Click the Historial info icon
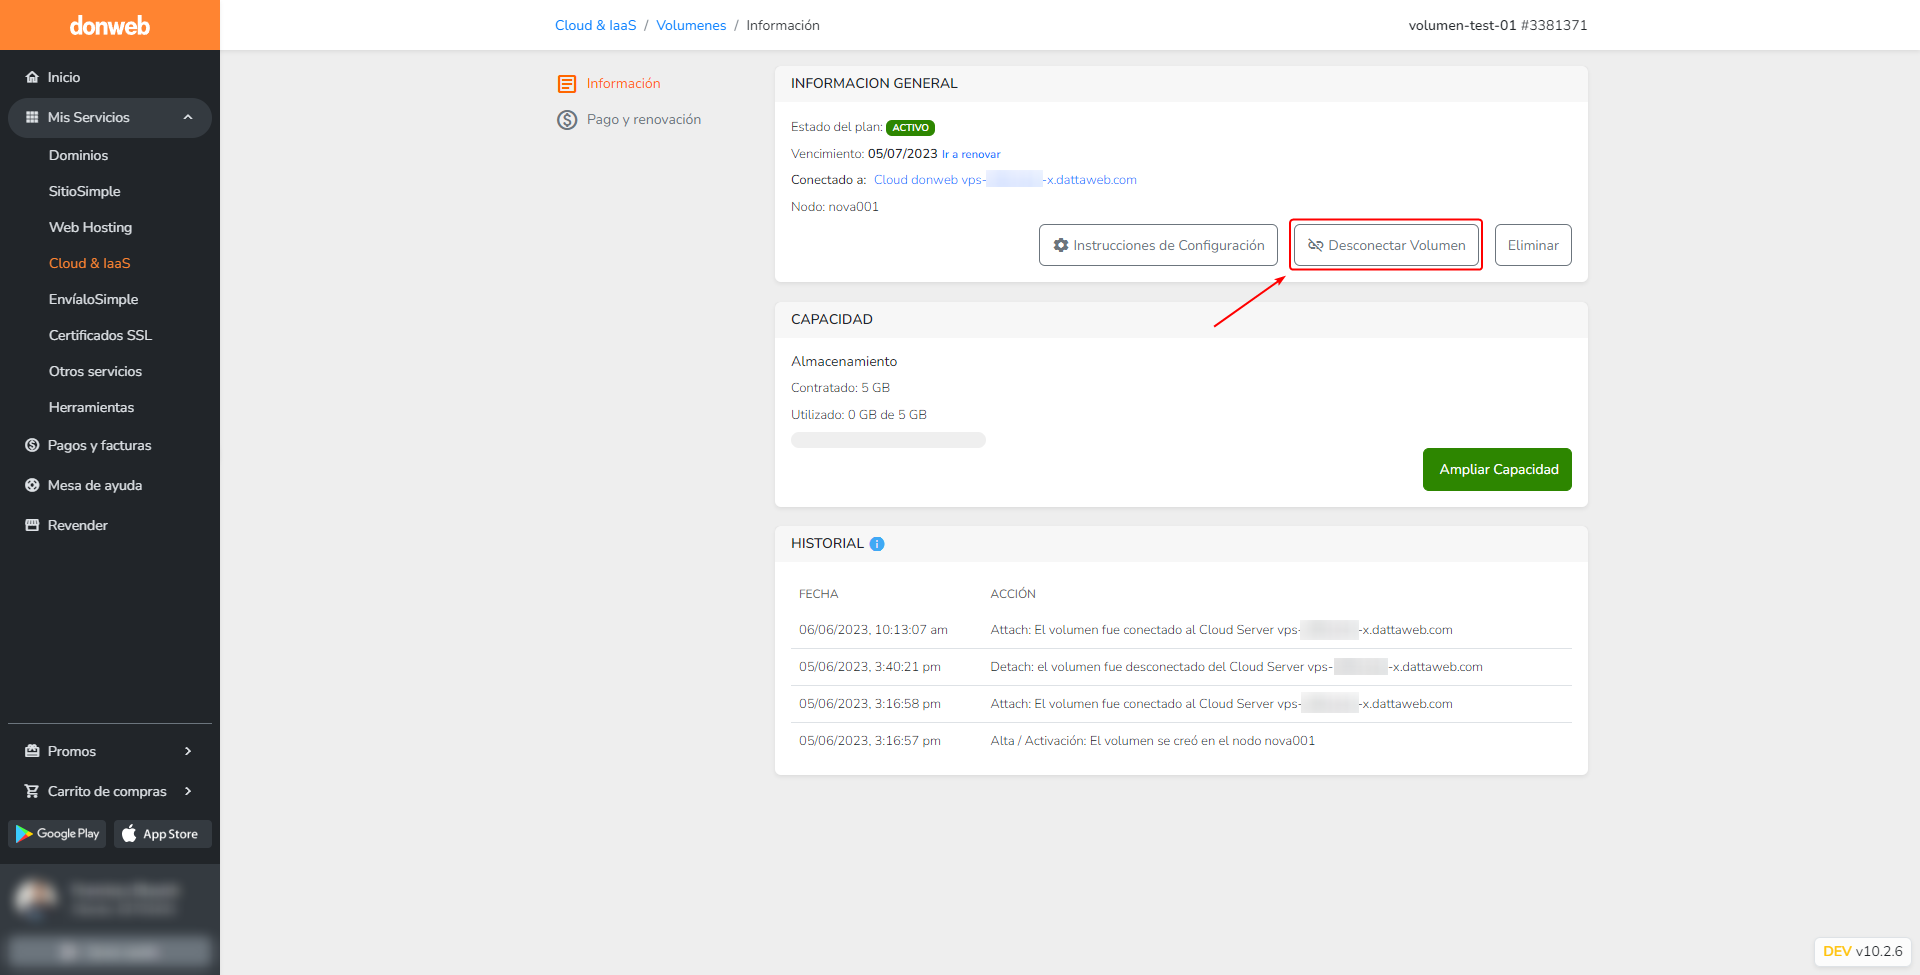 pos(877,544)
